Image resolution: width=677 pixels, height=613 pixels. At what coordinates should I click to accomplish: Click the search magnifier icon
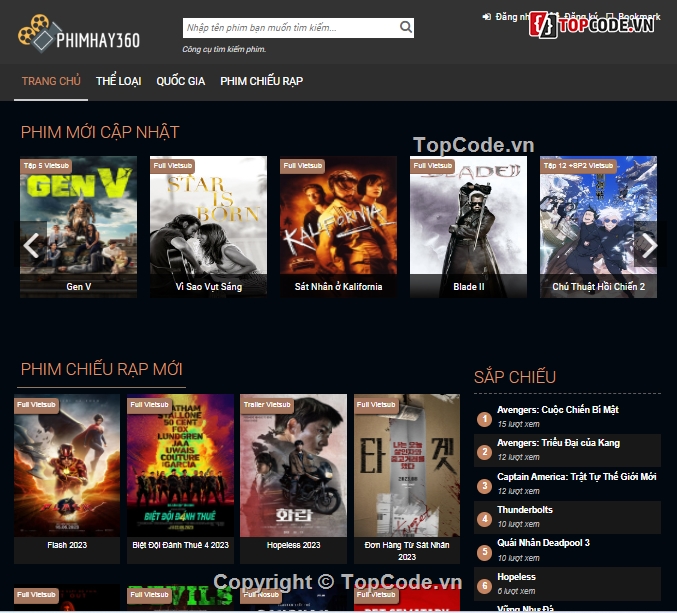tap(405, 28)
